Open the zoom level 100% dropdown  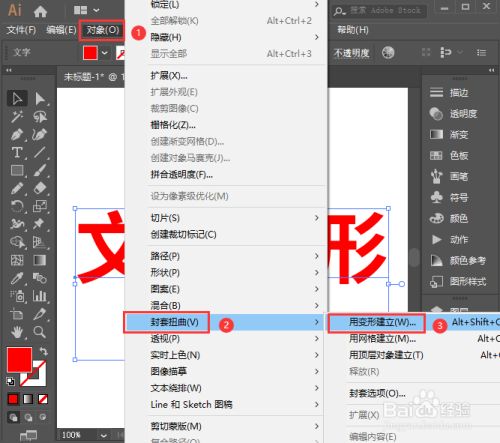tap(104, 435)
